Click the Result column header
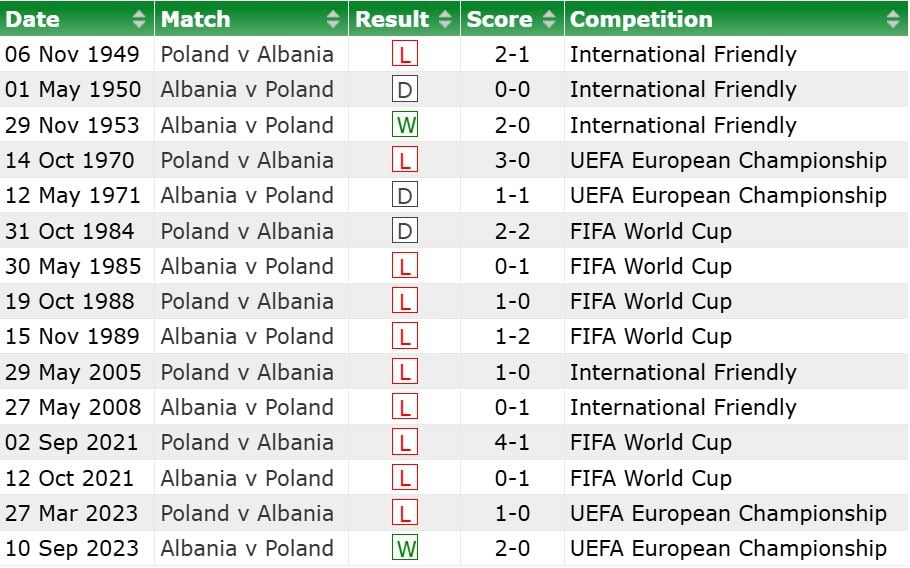Image resolution: width=910 pixels, height=568 pixels. coord(392,19)
